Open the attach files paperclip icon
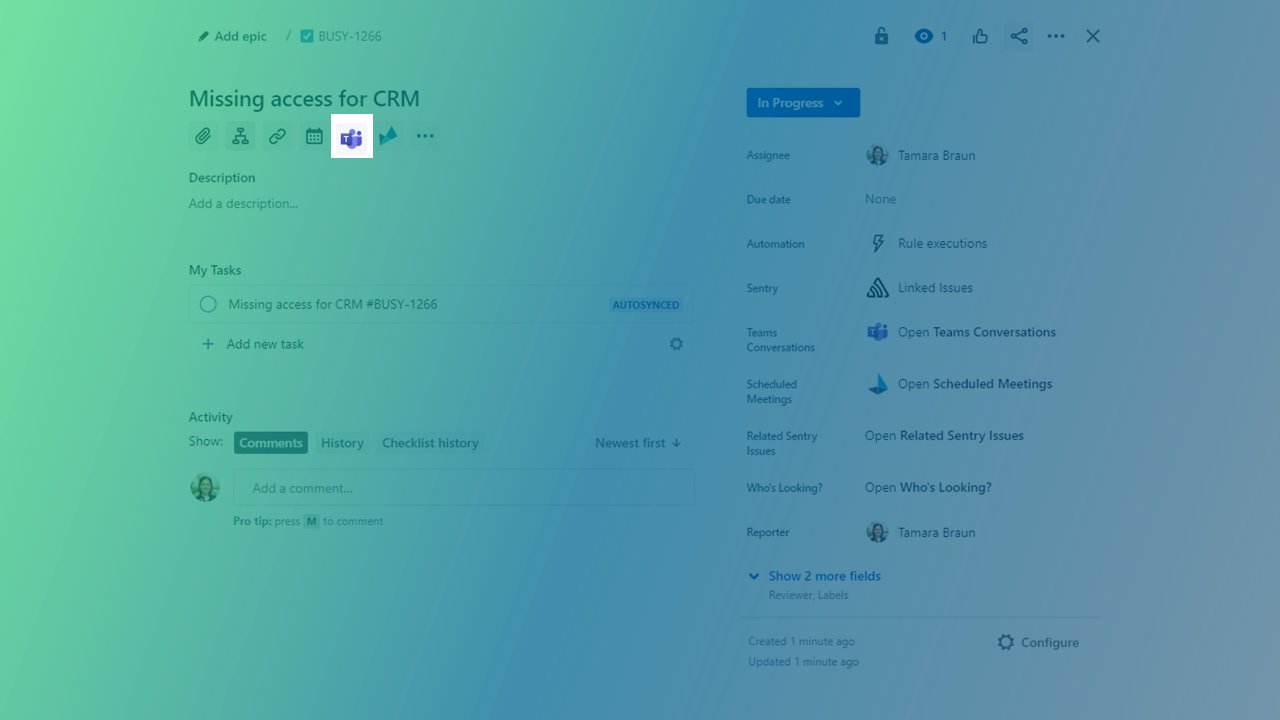1280x720 pixels. (203, 136)
